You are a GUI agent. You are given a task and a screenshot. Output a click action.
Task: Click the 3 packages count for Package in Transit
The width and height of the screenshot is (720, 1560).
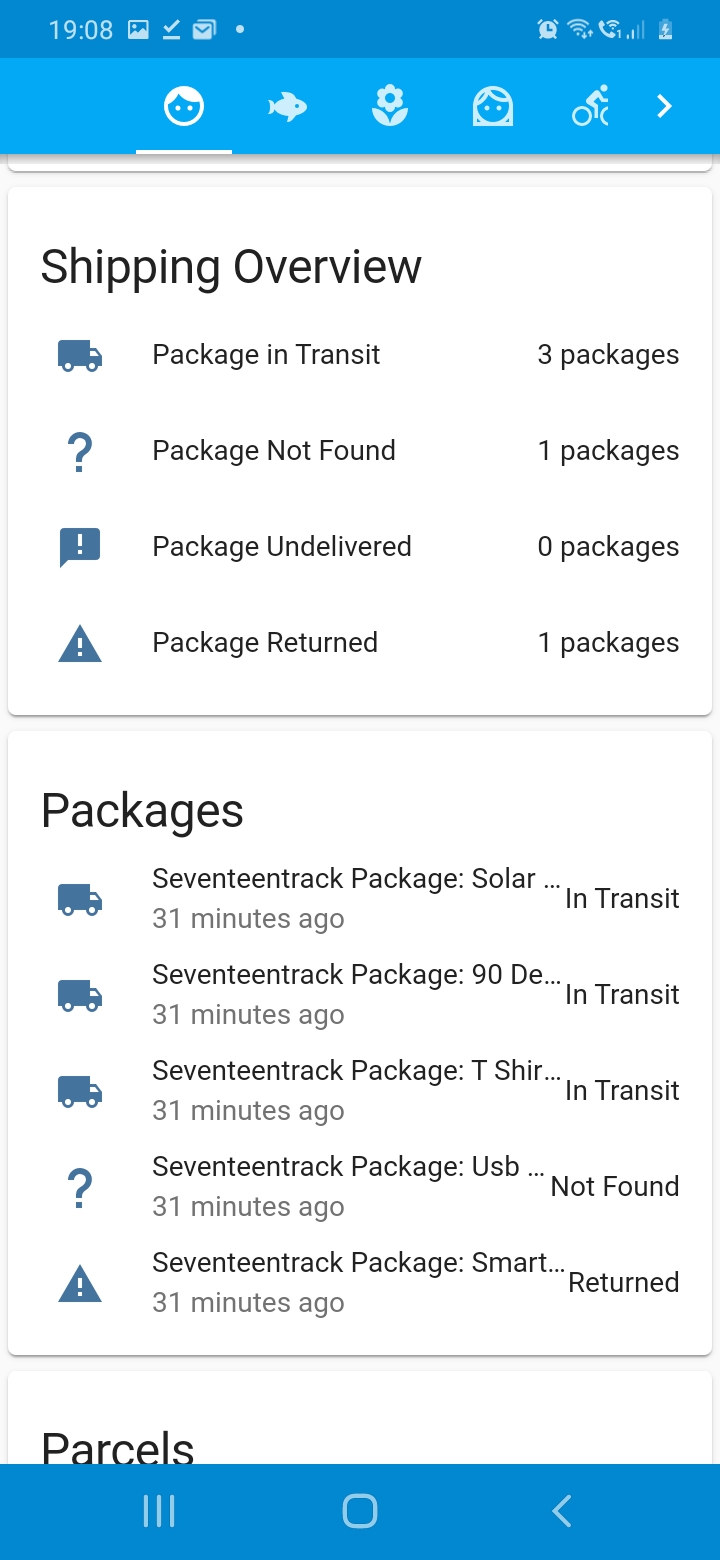click(608, 355)
